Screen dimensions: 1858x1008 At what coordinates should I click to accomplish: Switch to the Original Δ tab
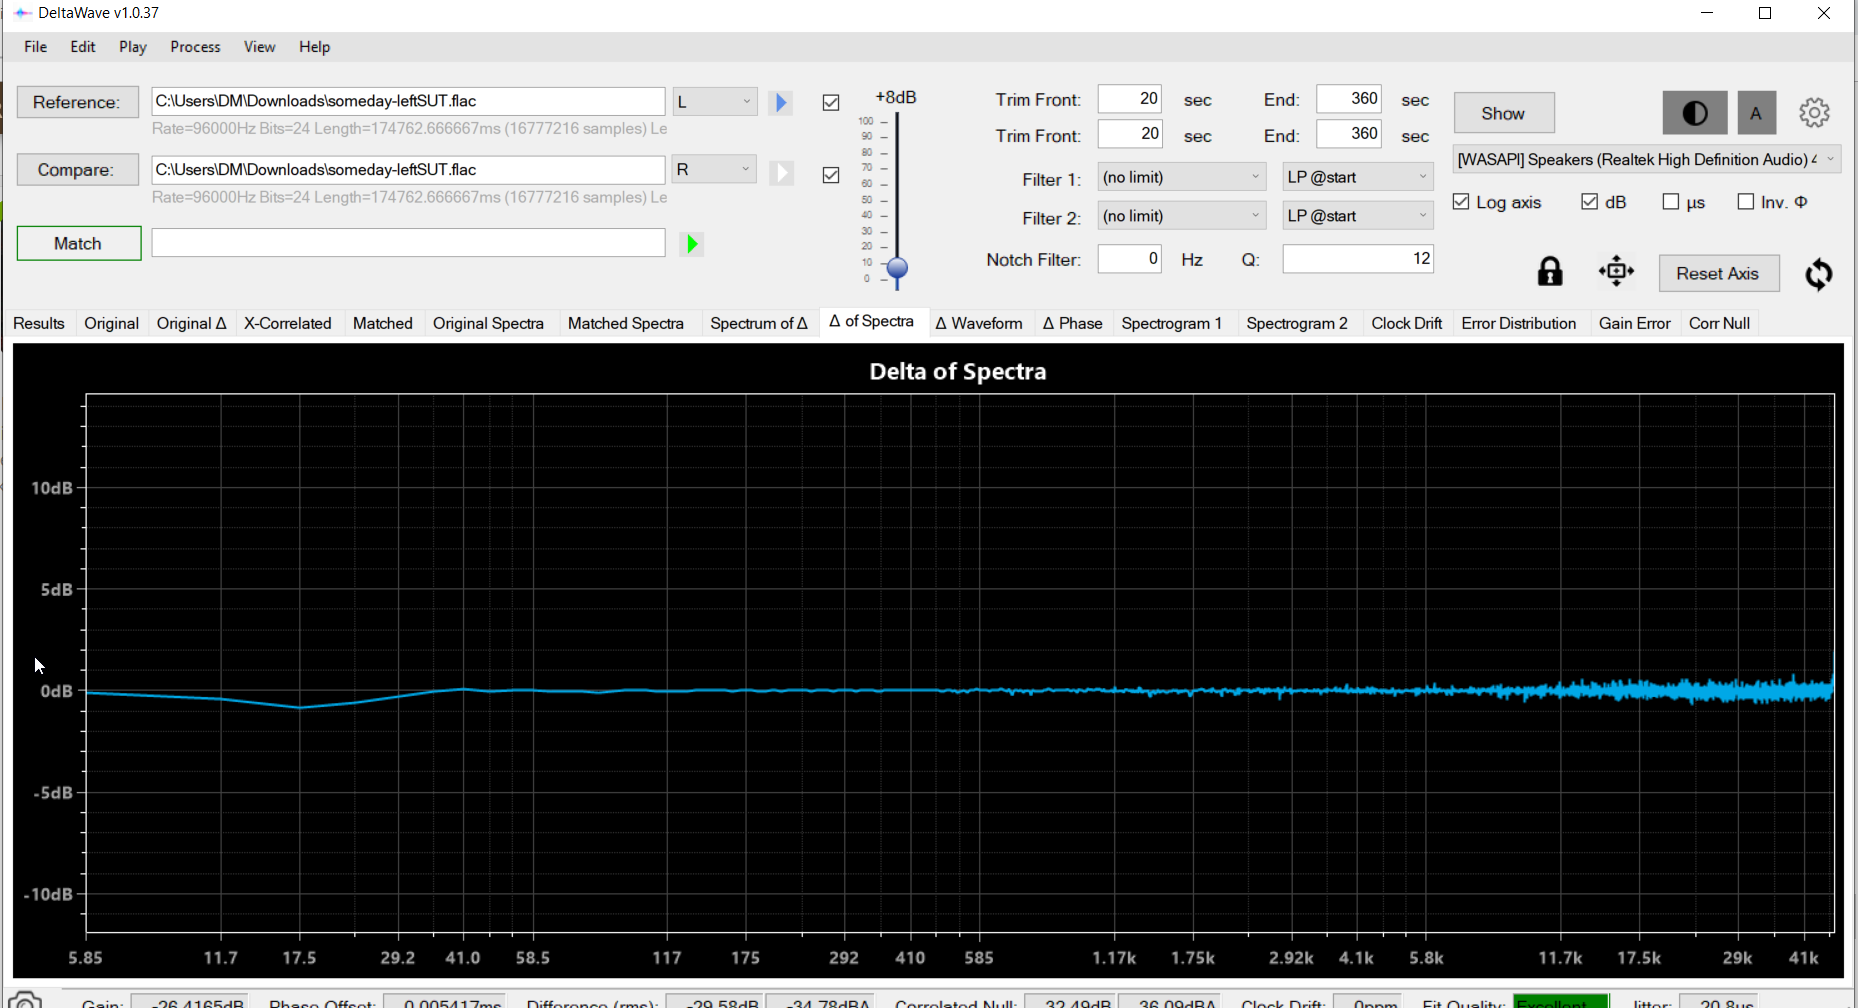192,323
